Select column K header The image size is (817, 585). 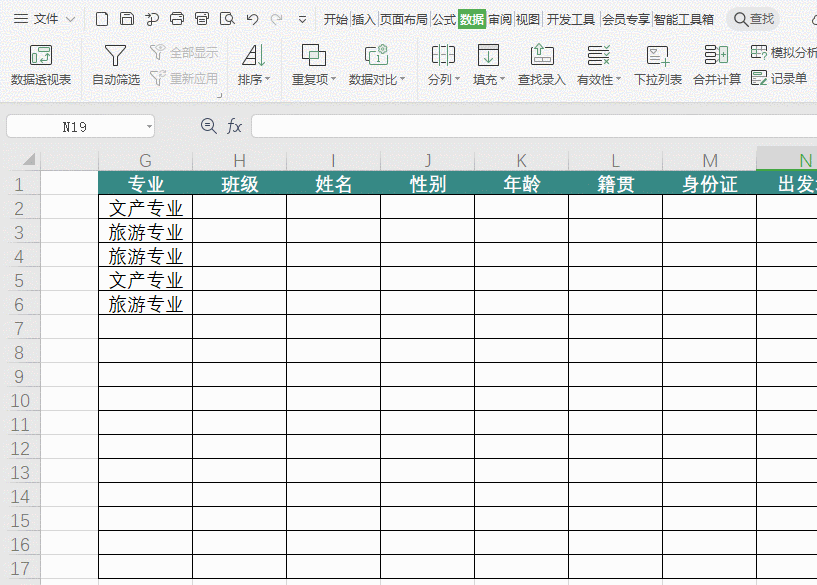coord(521,160)
